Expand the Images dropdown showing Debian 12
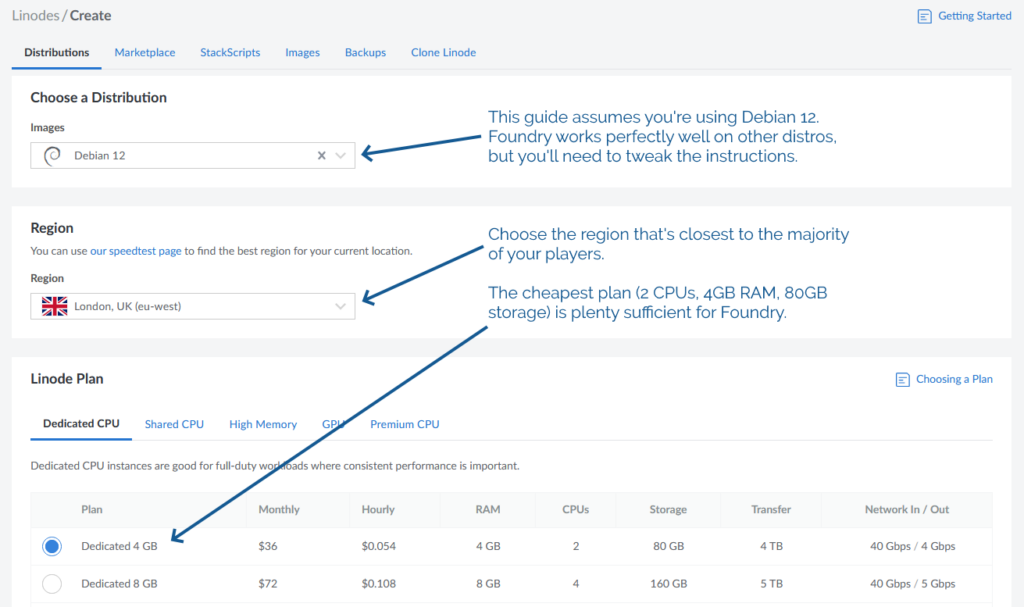This screenshot has height=607, width=1024. pyautogui.click(x=340, y=155)
